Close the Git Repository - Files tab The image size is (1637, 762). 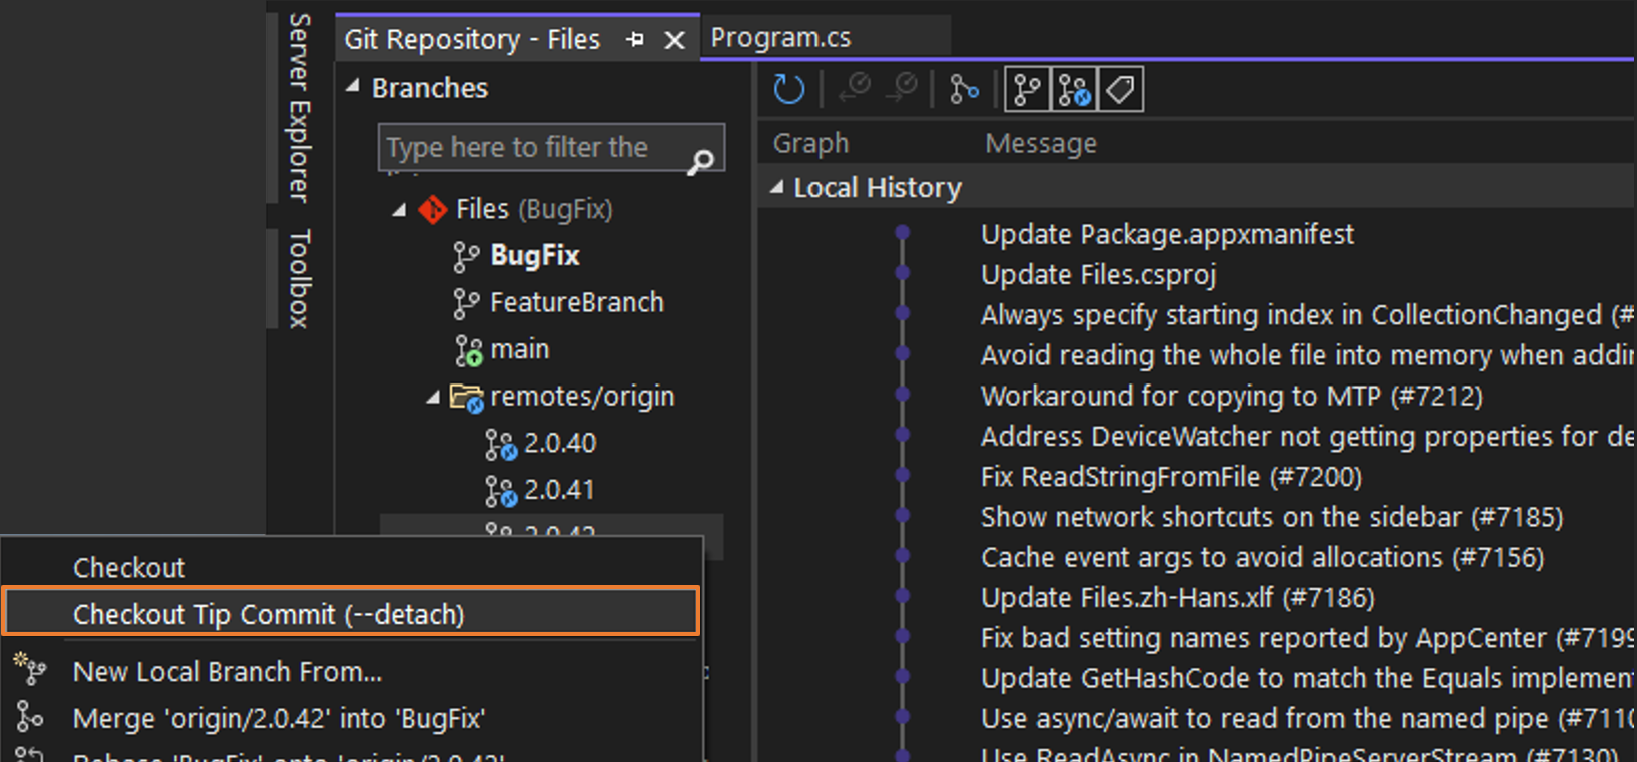coord(675,40)
